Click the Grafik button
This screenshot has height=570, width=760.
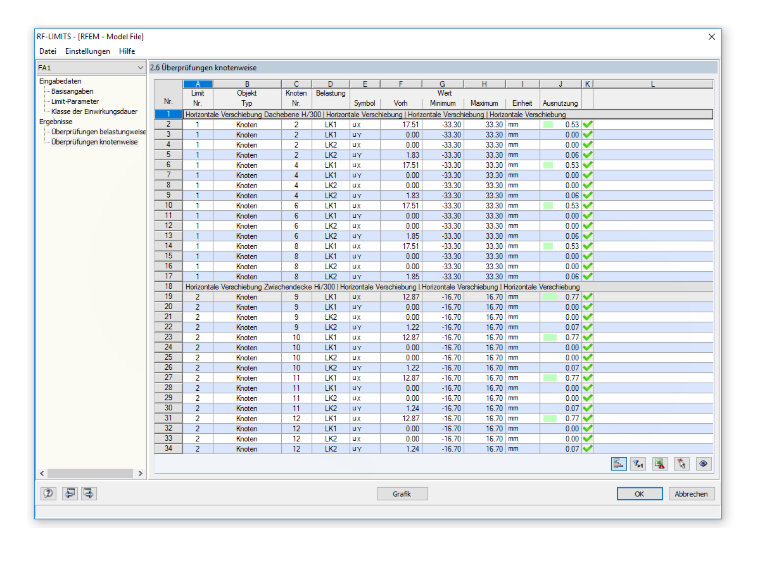point(402,494)
